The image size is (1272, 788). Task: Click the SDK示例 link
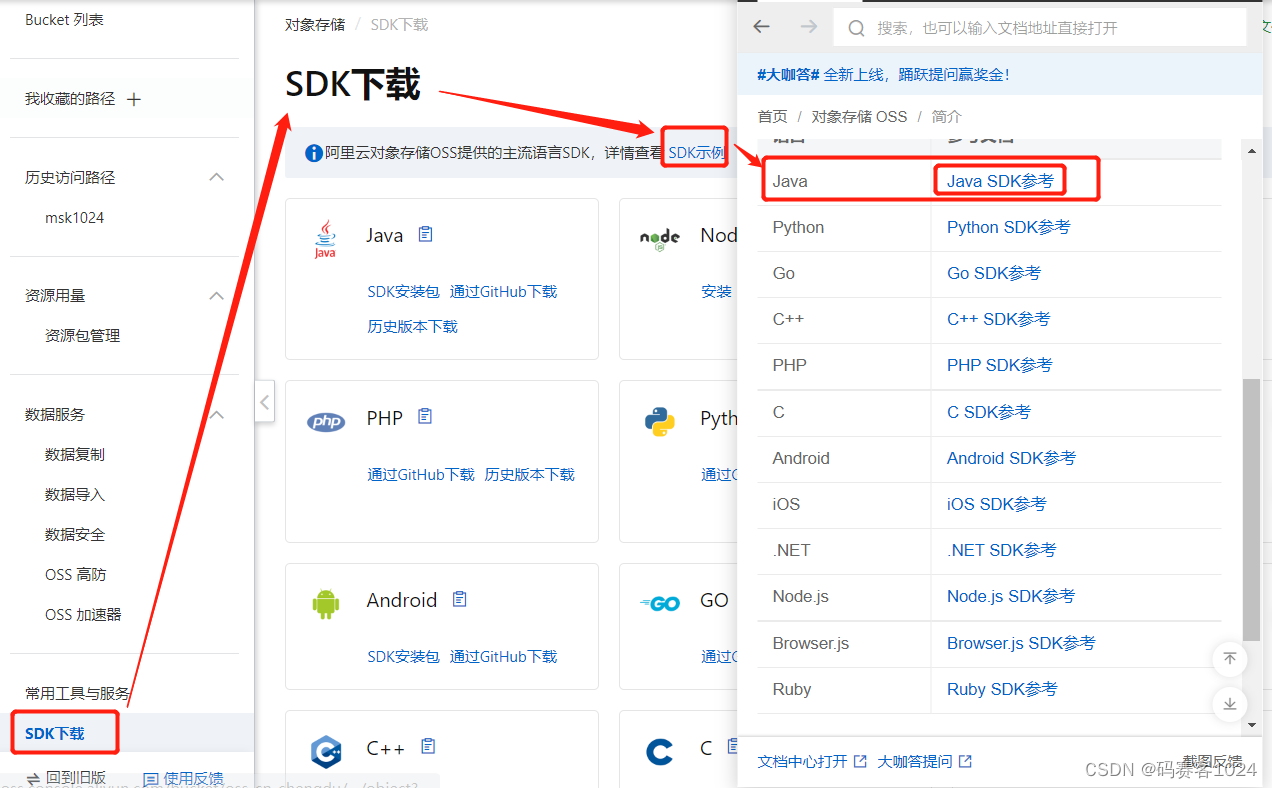coord(696,152)
